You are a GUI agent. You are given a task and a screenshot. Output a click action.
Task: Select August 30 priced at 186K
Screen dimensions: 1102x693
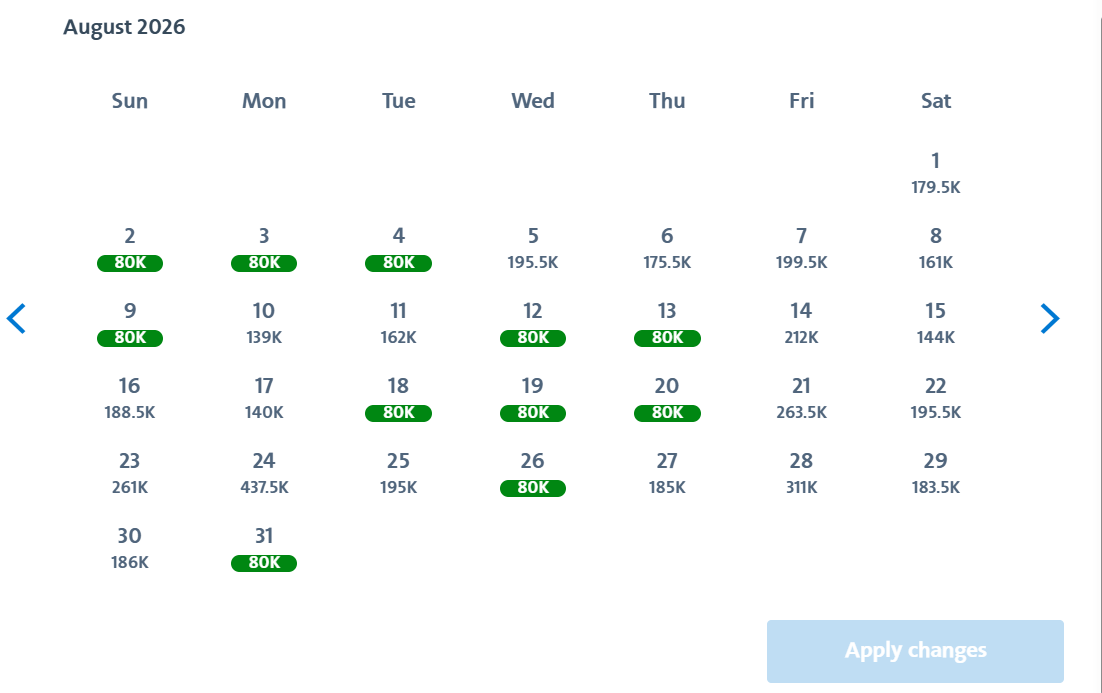(130, 548)
